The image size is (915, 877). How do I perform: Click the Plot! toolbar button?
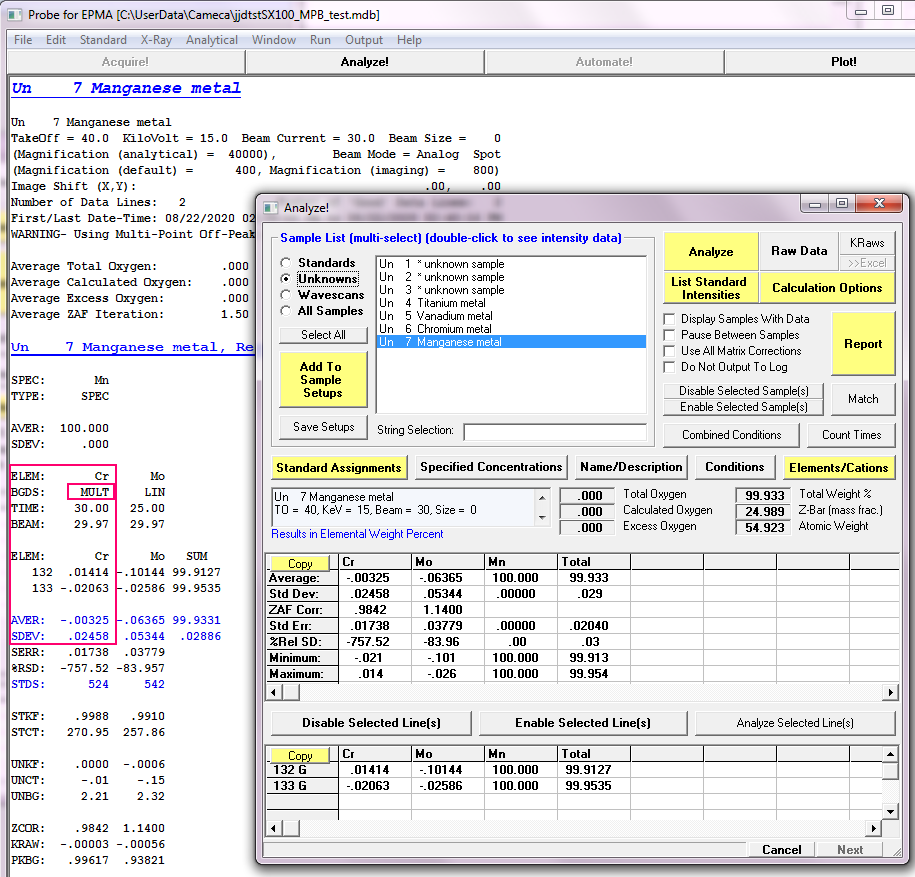[x=843, y=62]
